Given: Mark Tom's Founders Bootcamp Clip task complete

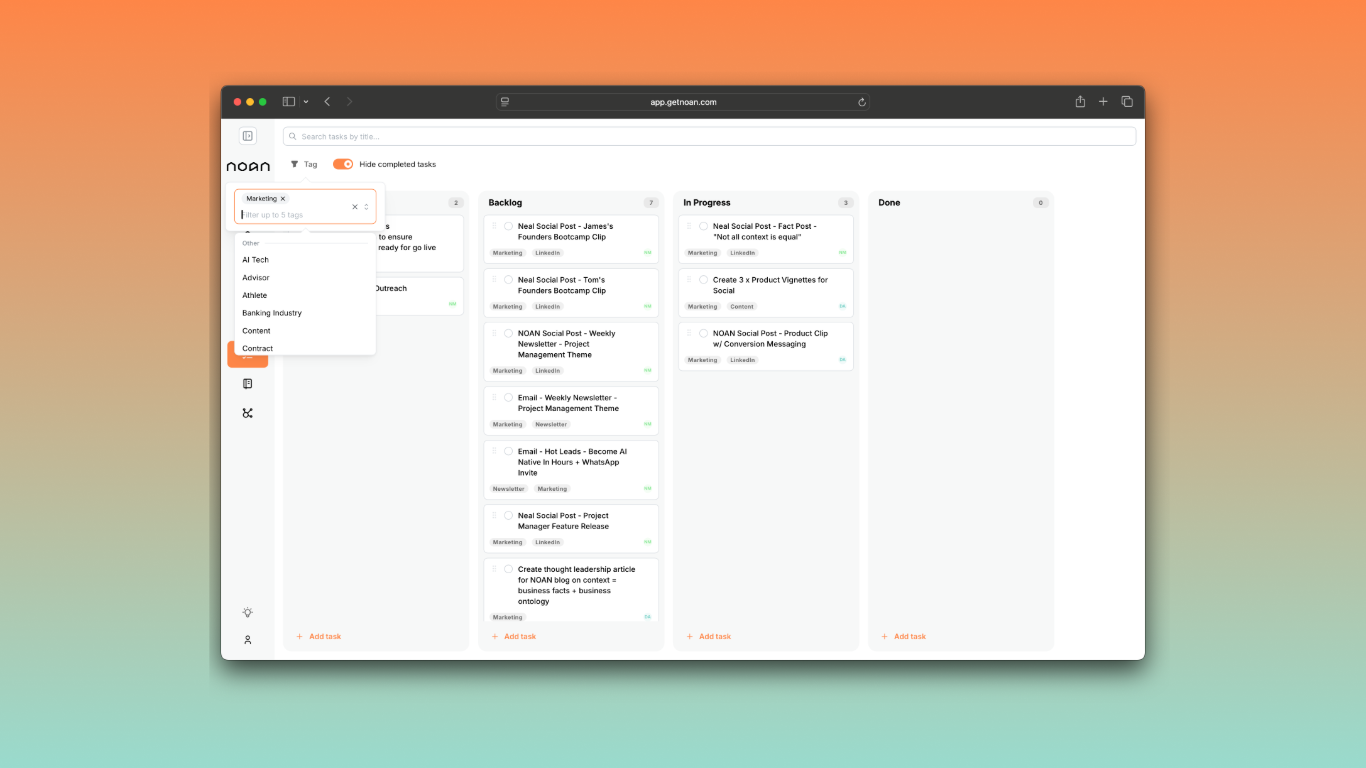Looking at the screenshot, I should click(x=508, y=280).
